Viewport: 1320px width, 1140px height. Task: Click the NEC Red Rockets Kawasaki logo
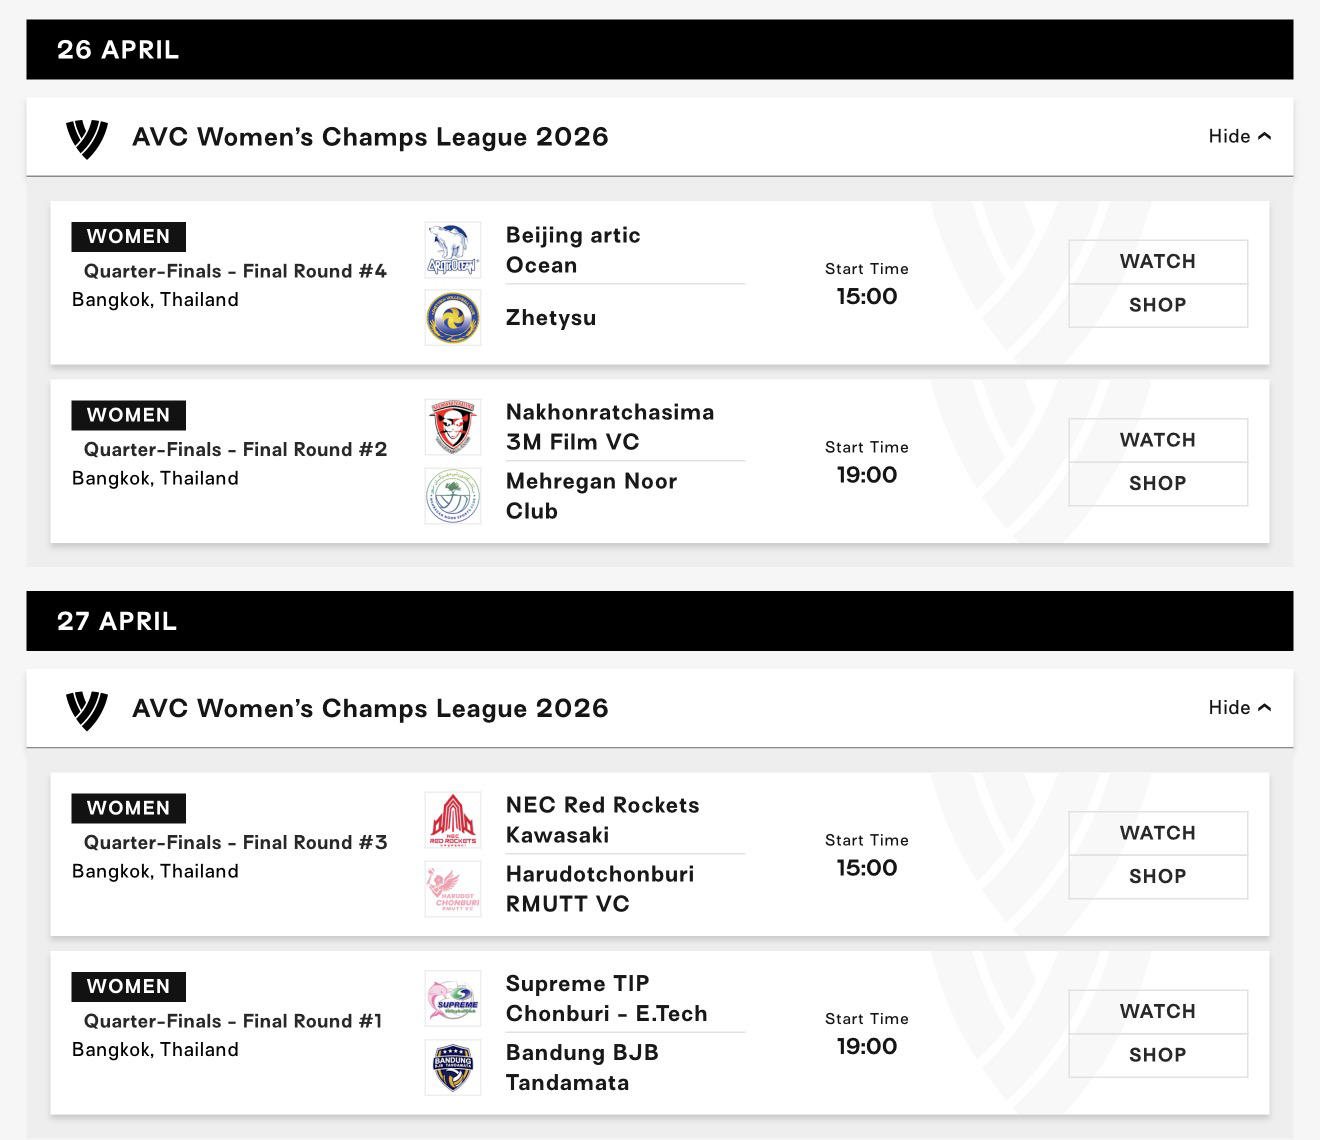[453, 820]
